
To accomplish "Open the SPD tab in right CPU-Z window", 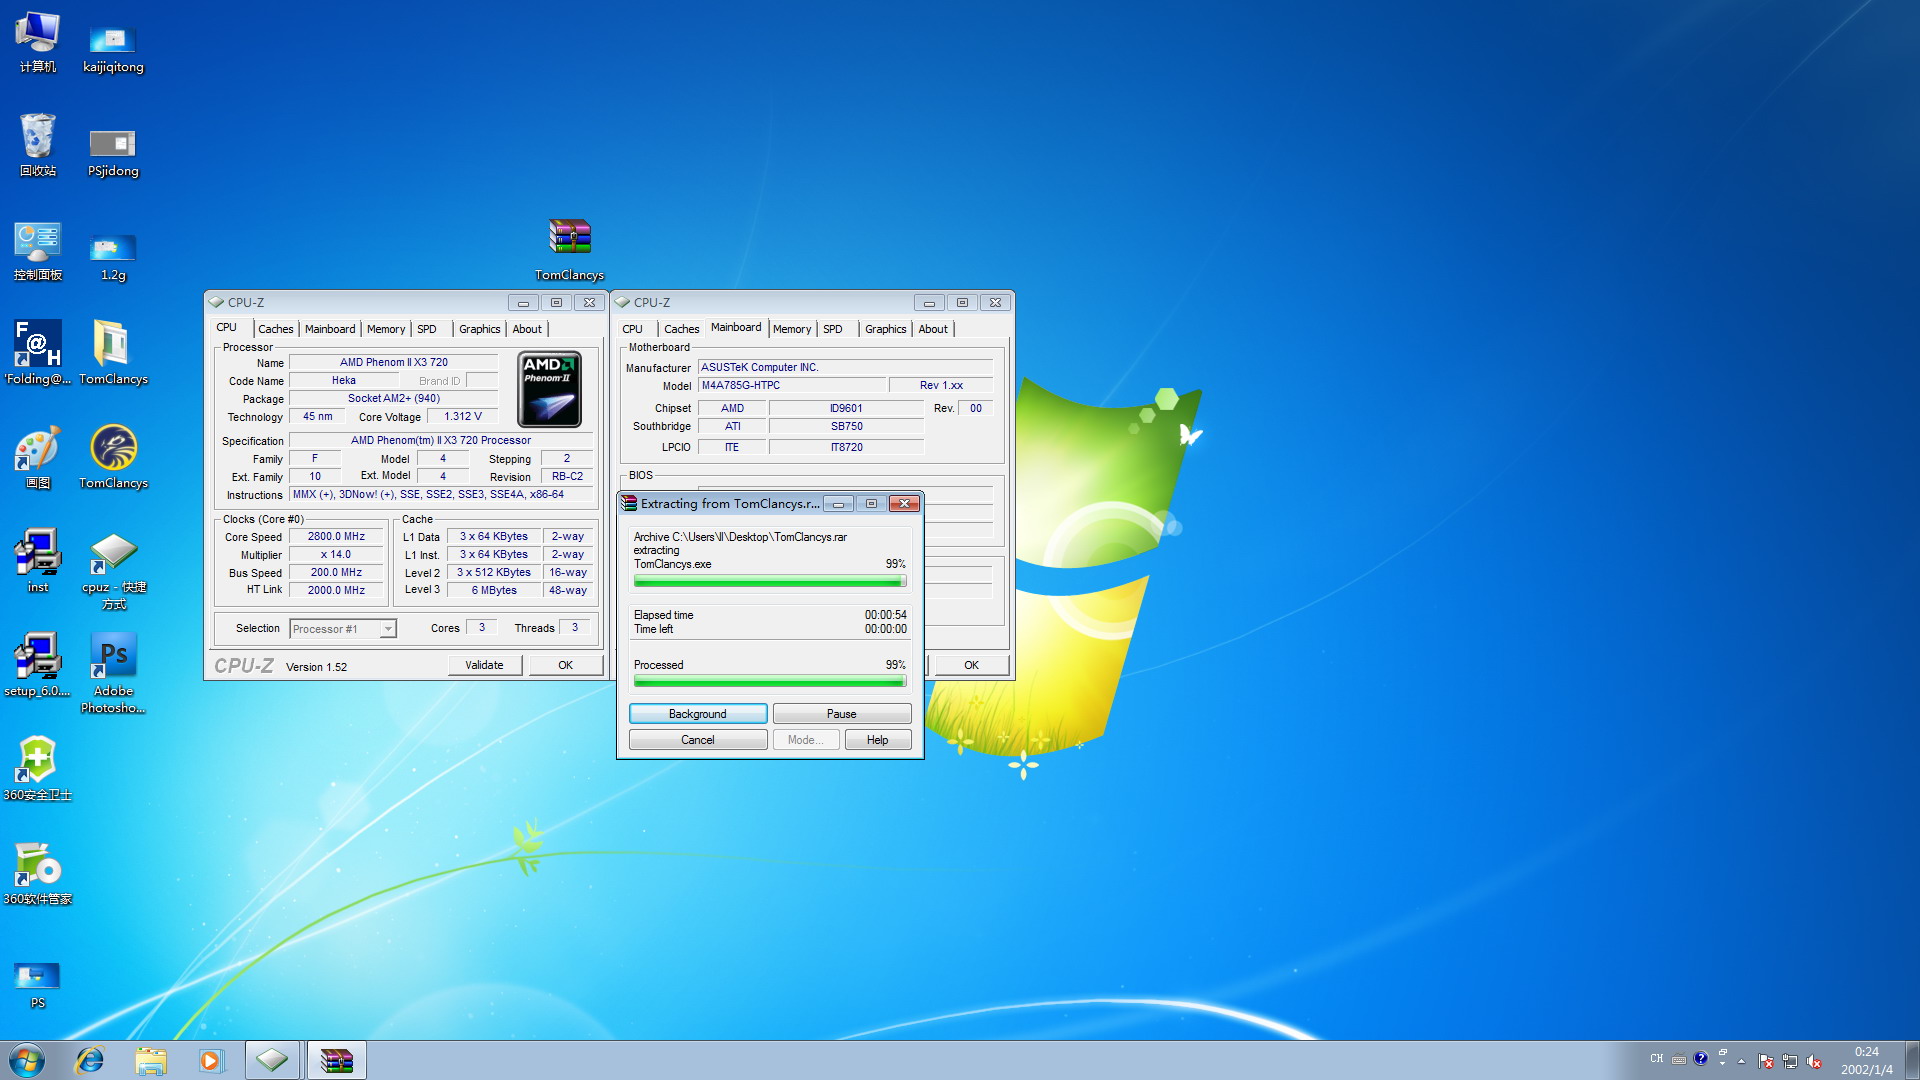I will [832, 329].
